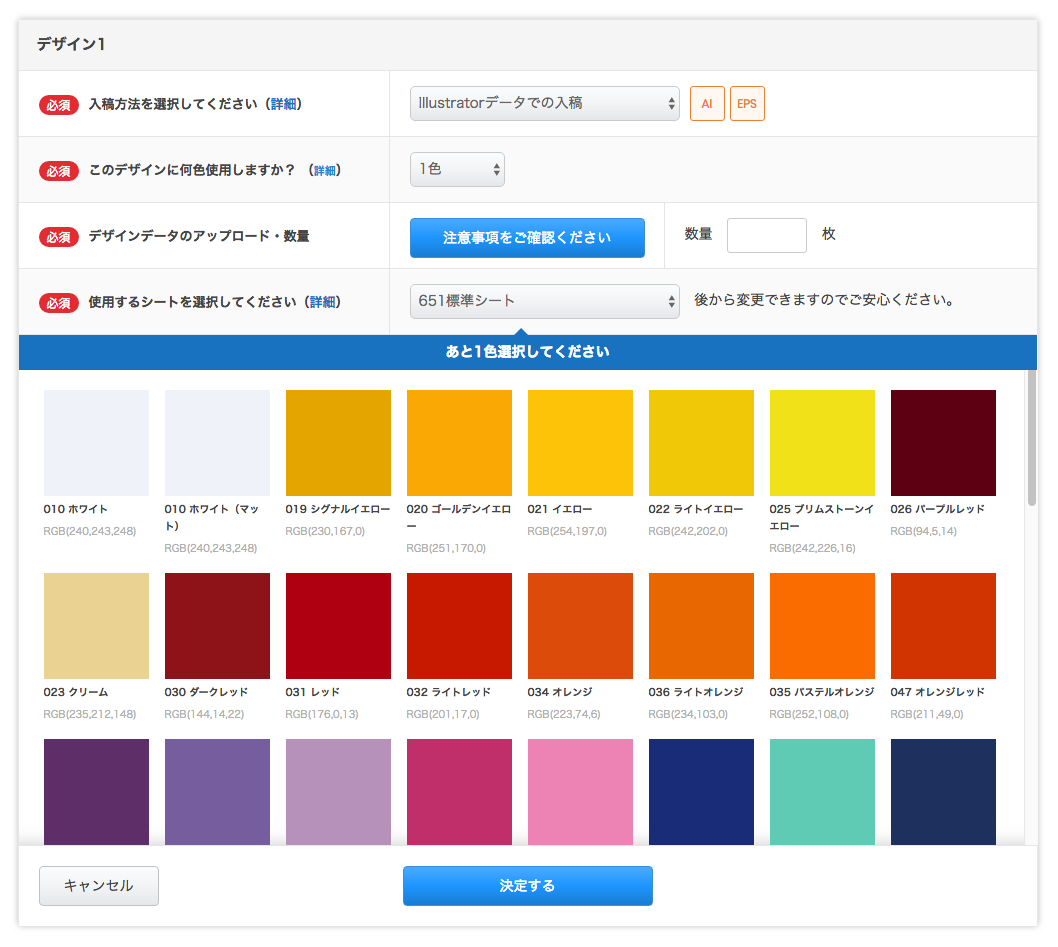The width and height of the screenshot is (1058, 947).
Task: Click the 後から変更できますのでご安心ください note
Action: point(824,300)
